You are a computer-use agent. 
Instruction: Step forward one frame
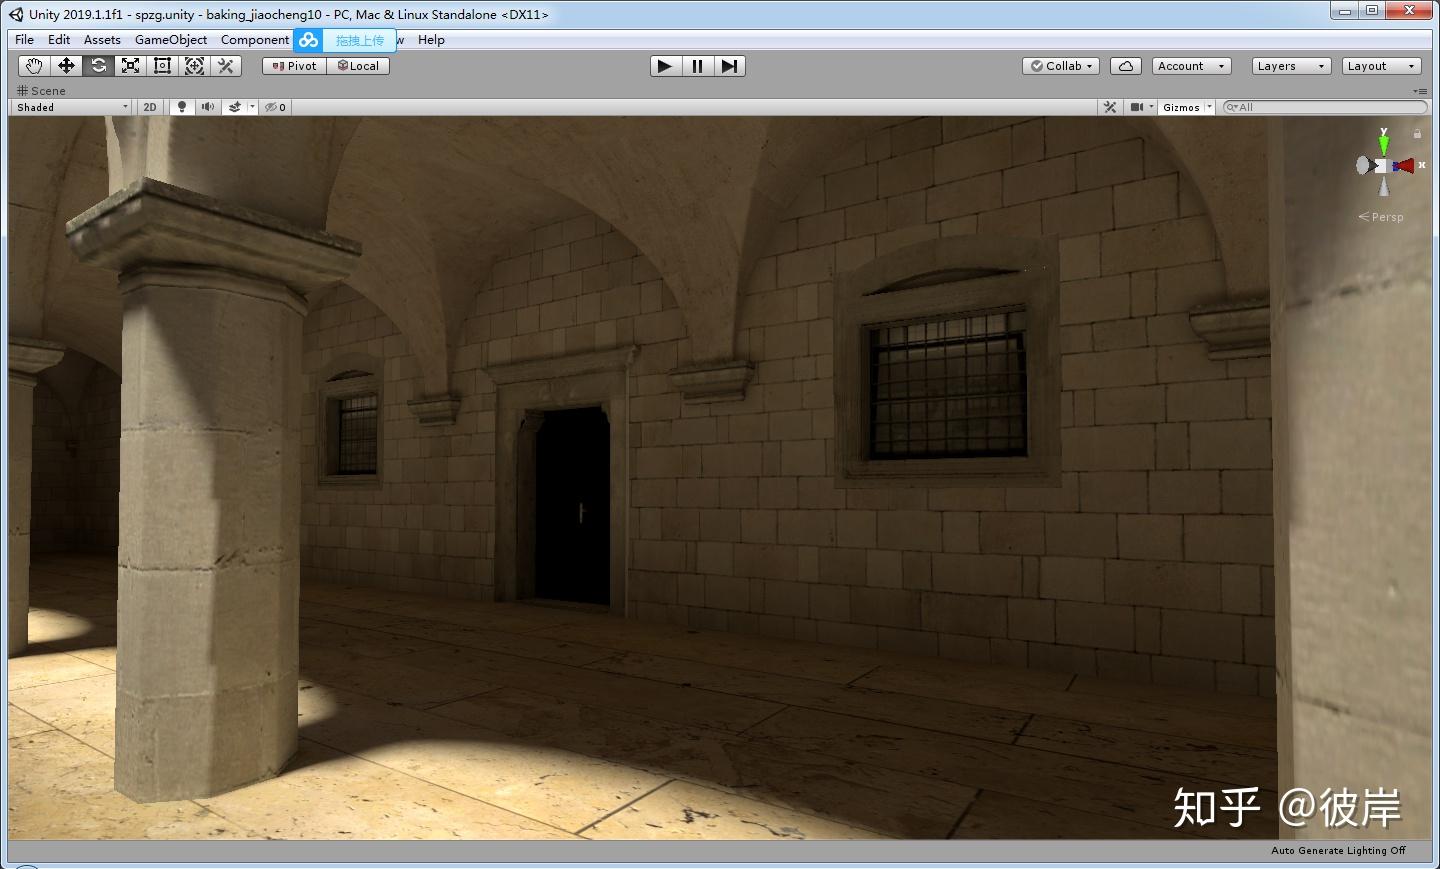click(x=729, y=66)
